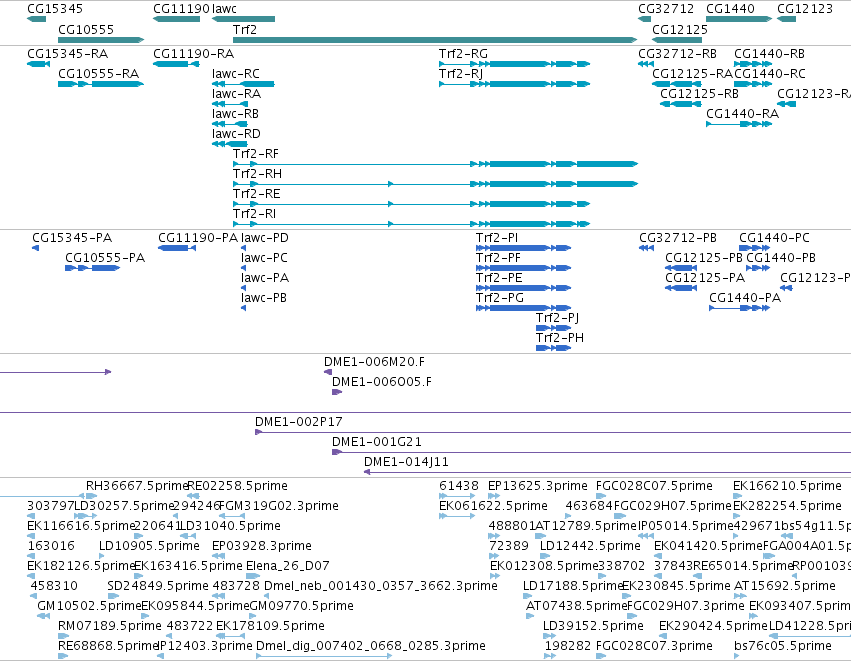Select transcript Trf2-RI
Screen dimensions: 851x661
(411, 224)
